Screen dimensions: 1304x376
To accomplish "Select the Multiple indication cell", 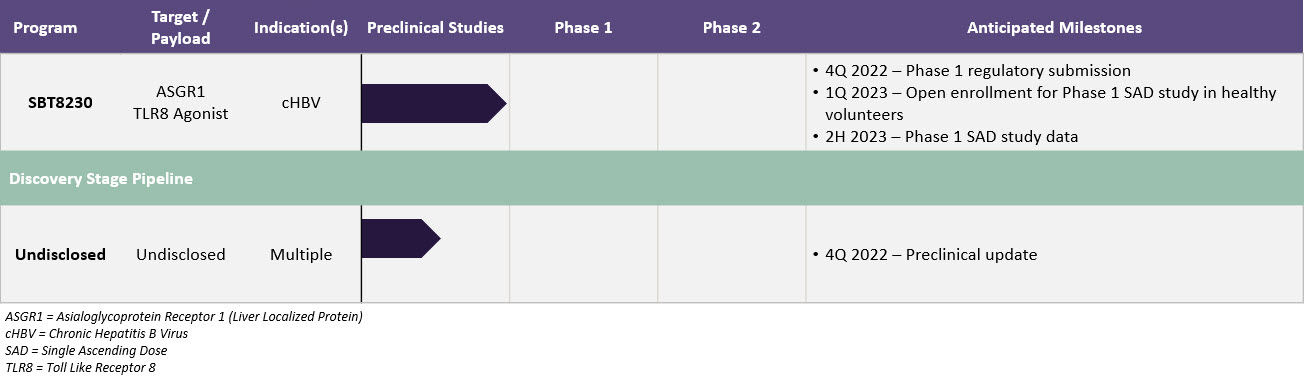I will coord(301,254).
